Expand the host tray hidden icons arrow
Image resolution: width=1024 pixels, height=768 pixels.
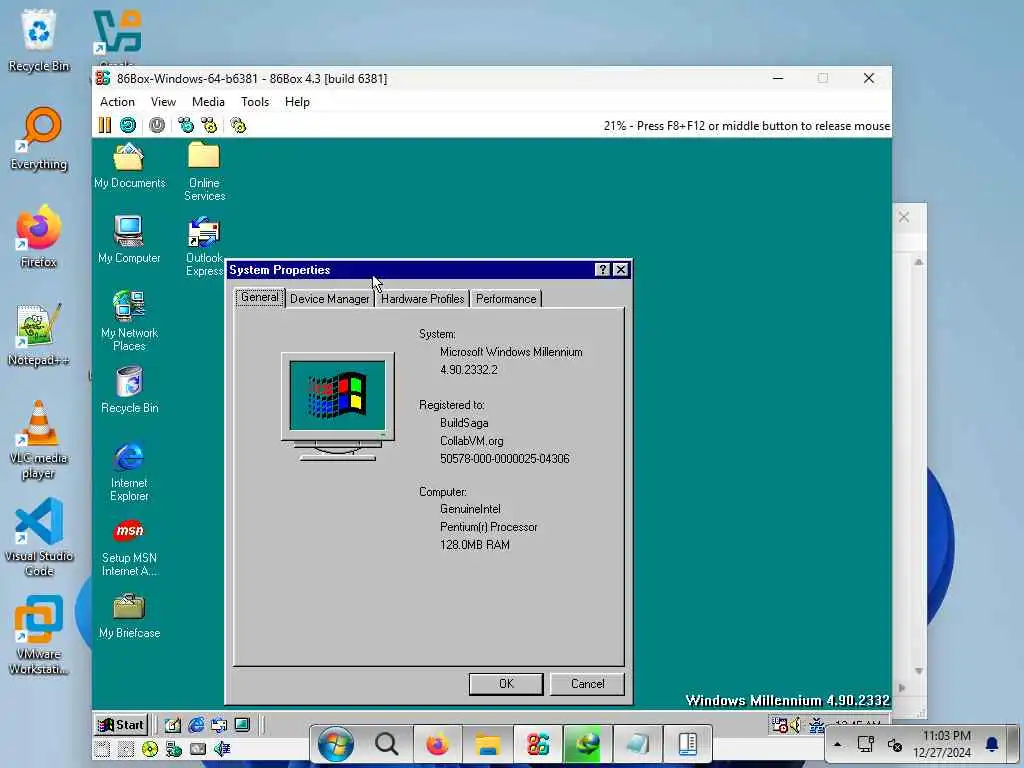838,744
